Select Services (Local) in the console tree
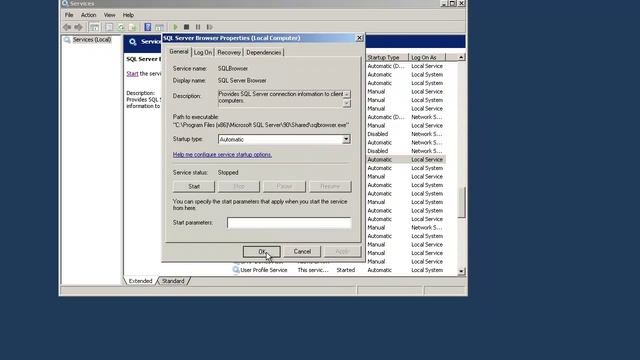 pyautogui.click(x=92, y=40)
